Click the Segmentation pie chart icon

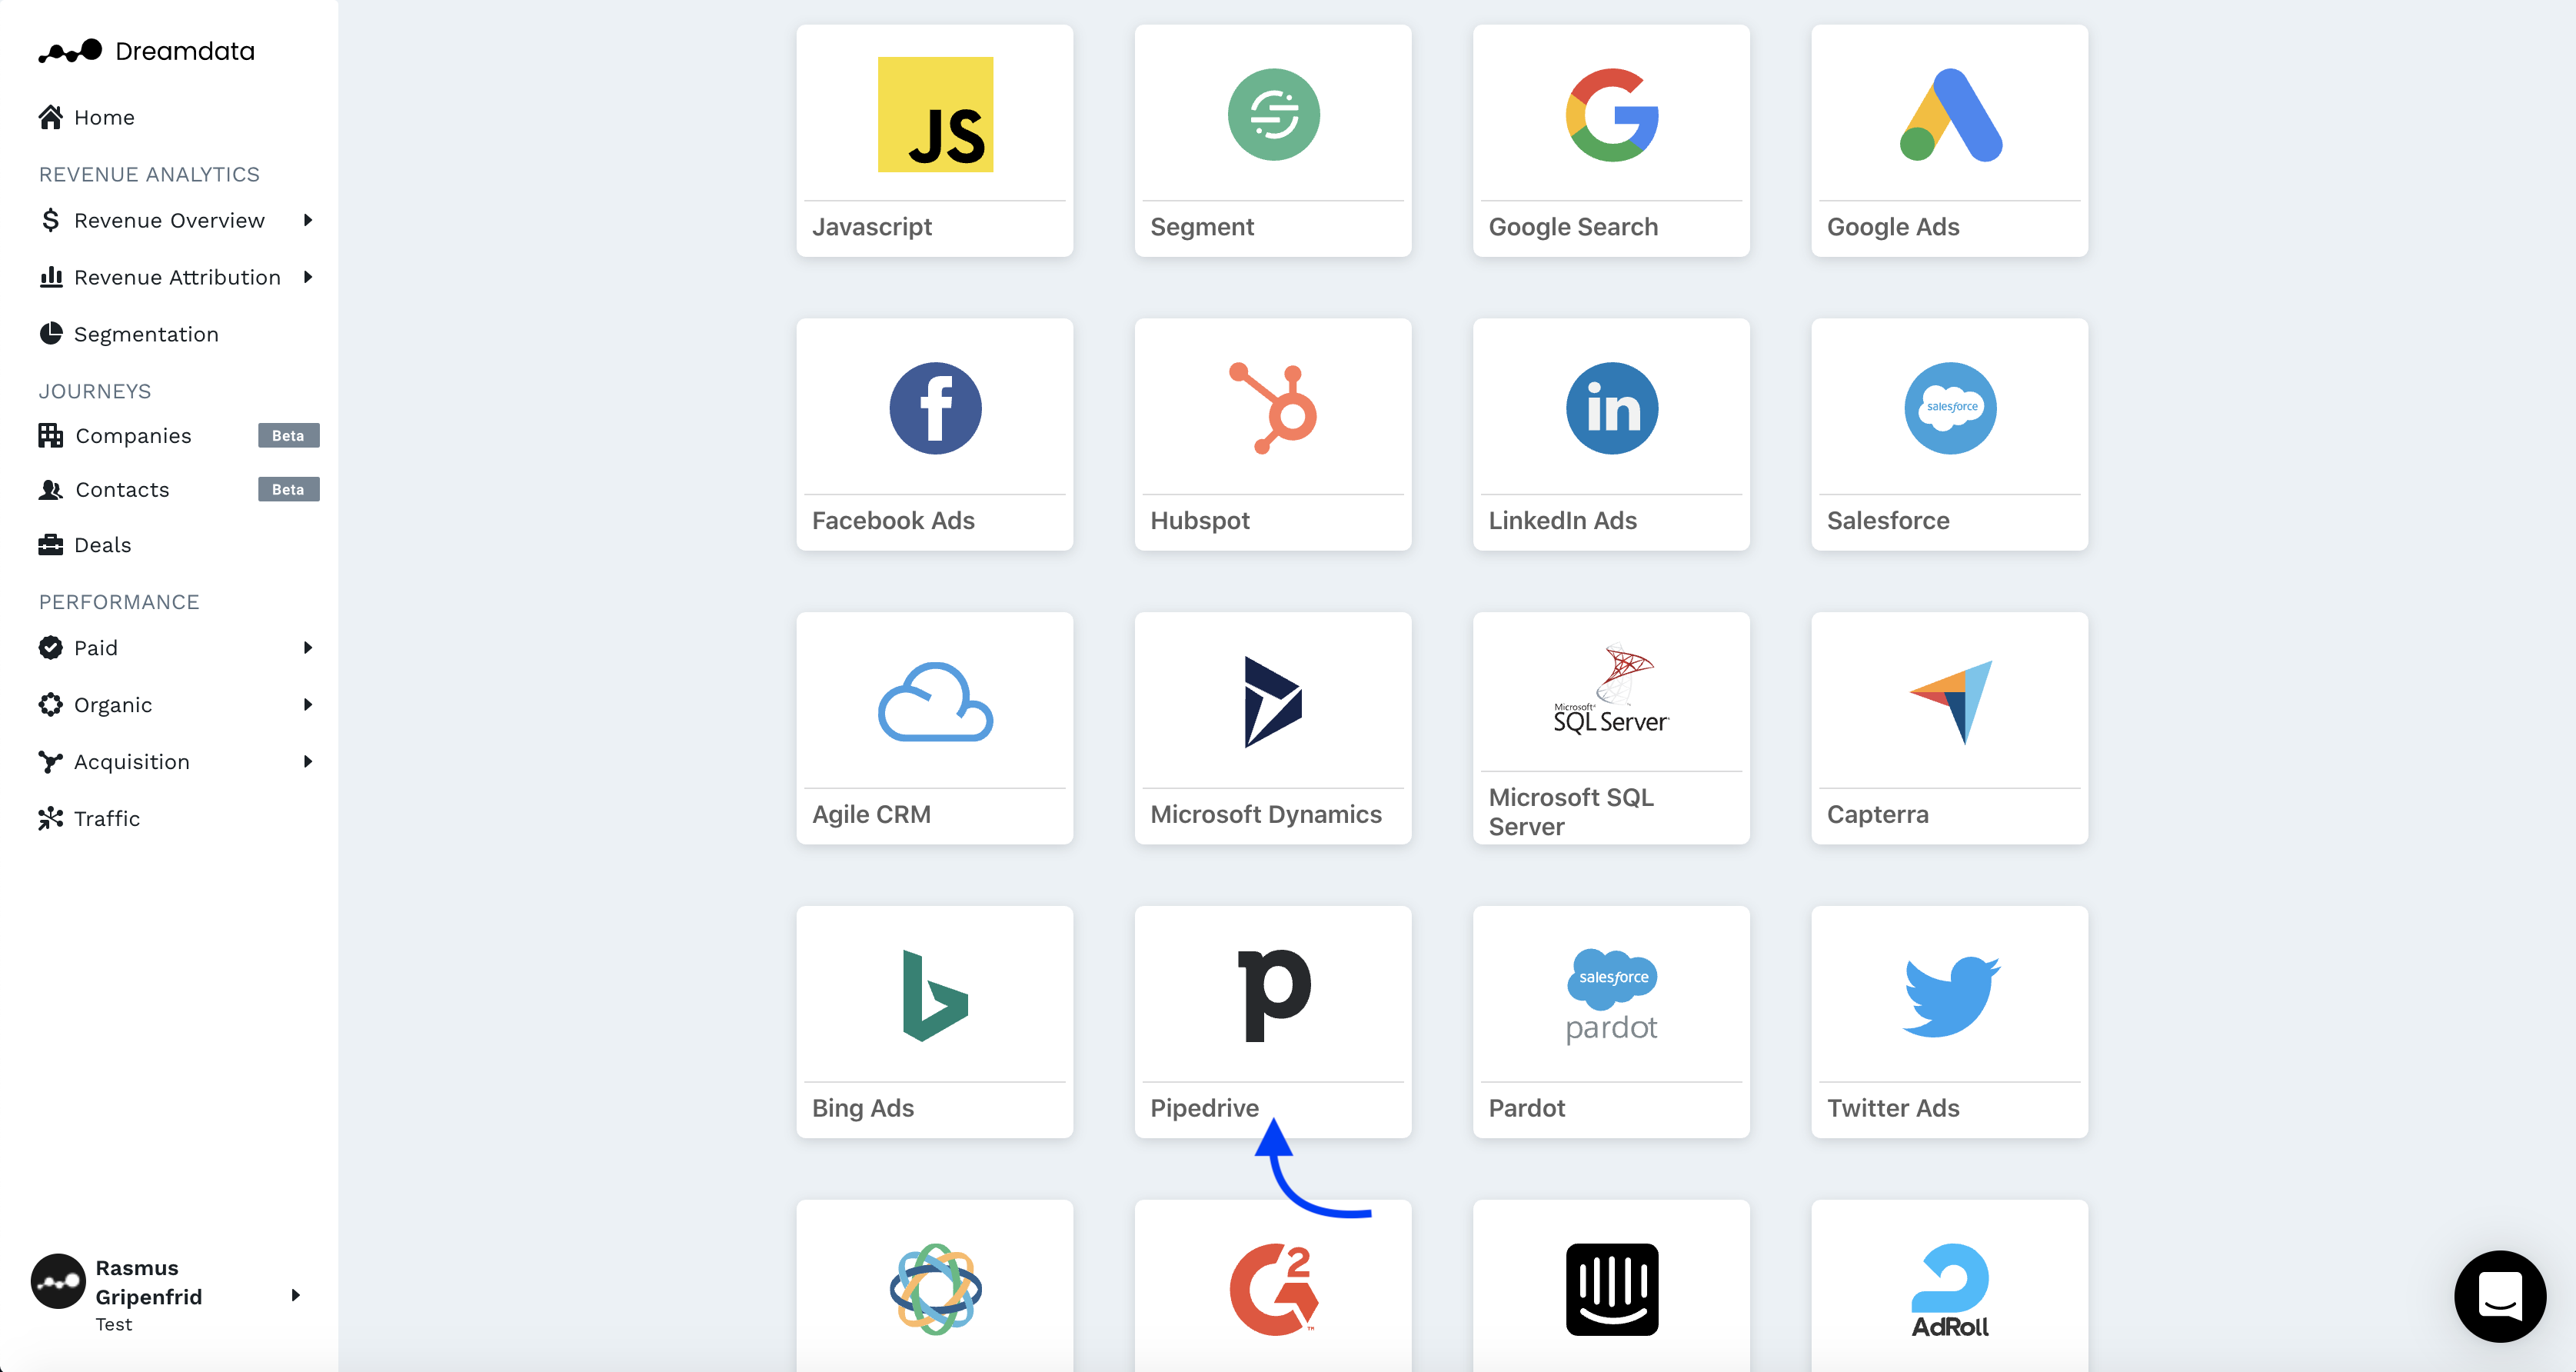[x=50, y=333]
